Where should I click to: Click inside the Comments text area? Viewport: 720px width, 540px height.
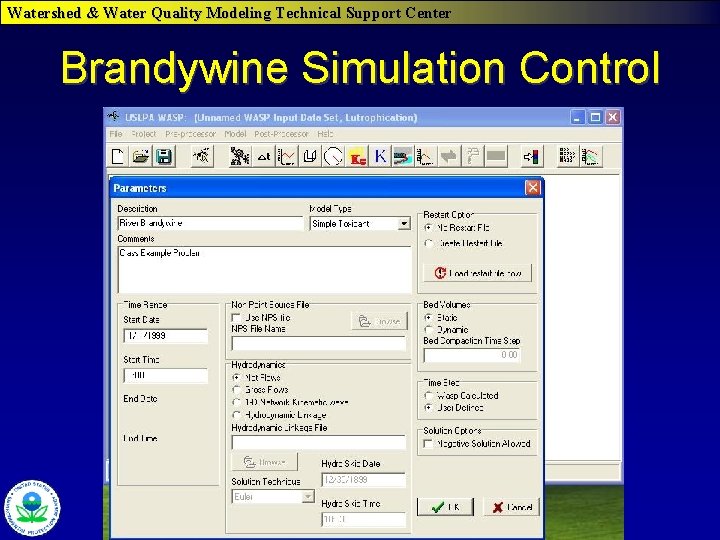[264, 270]
